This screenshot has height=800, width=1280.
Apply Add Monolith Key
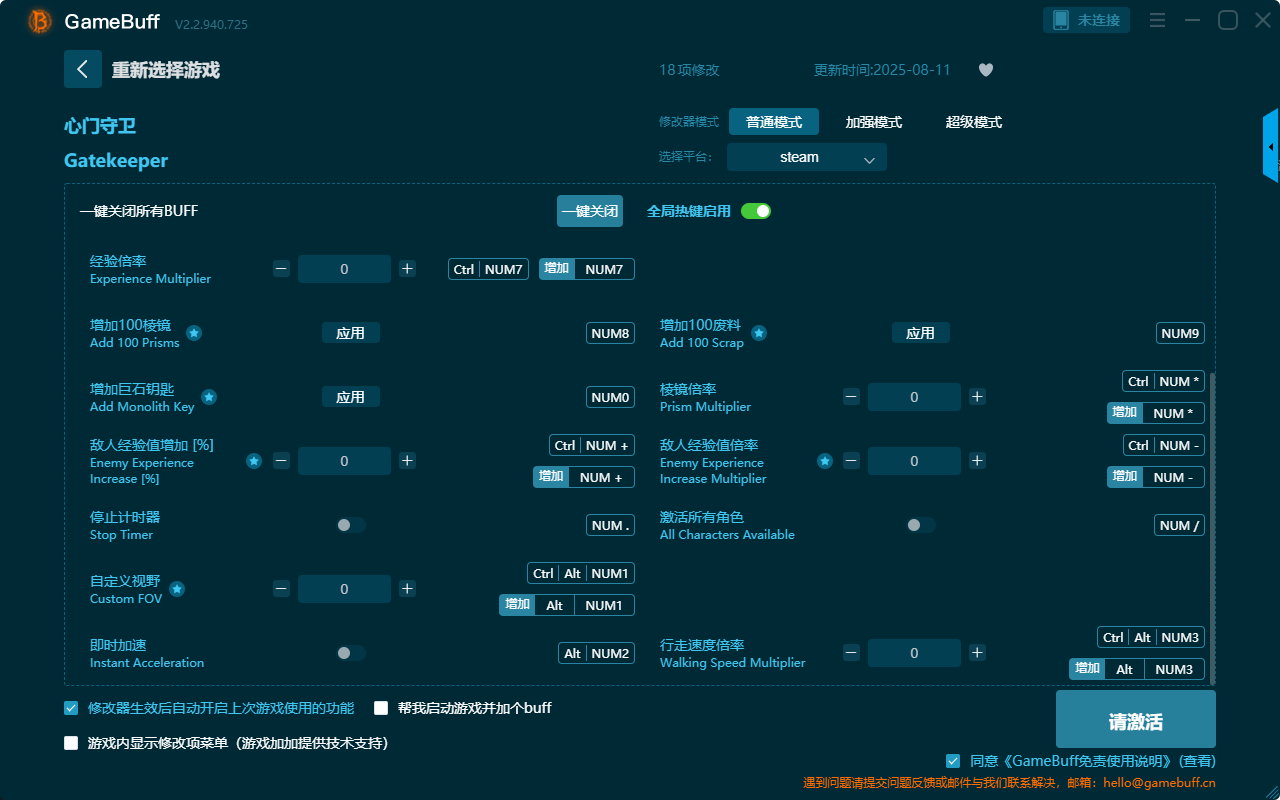click(351, 397)
